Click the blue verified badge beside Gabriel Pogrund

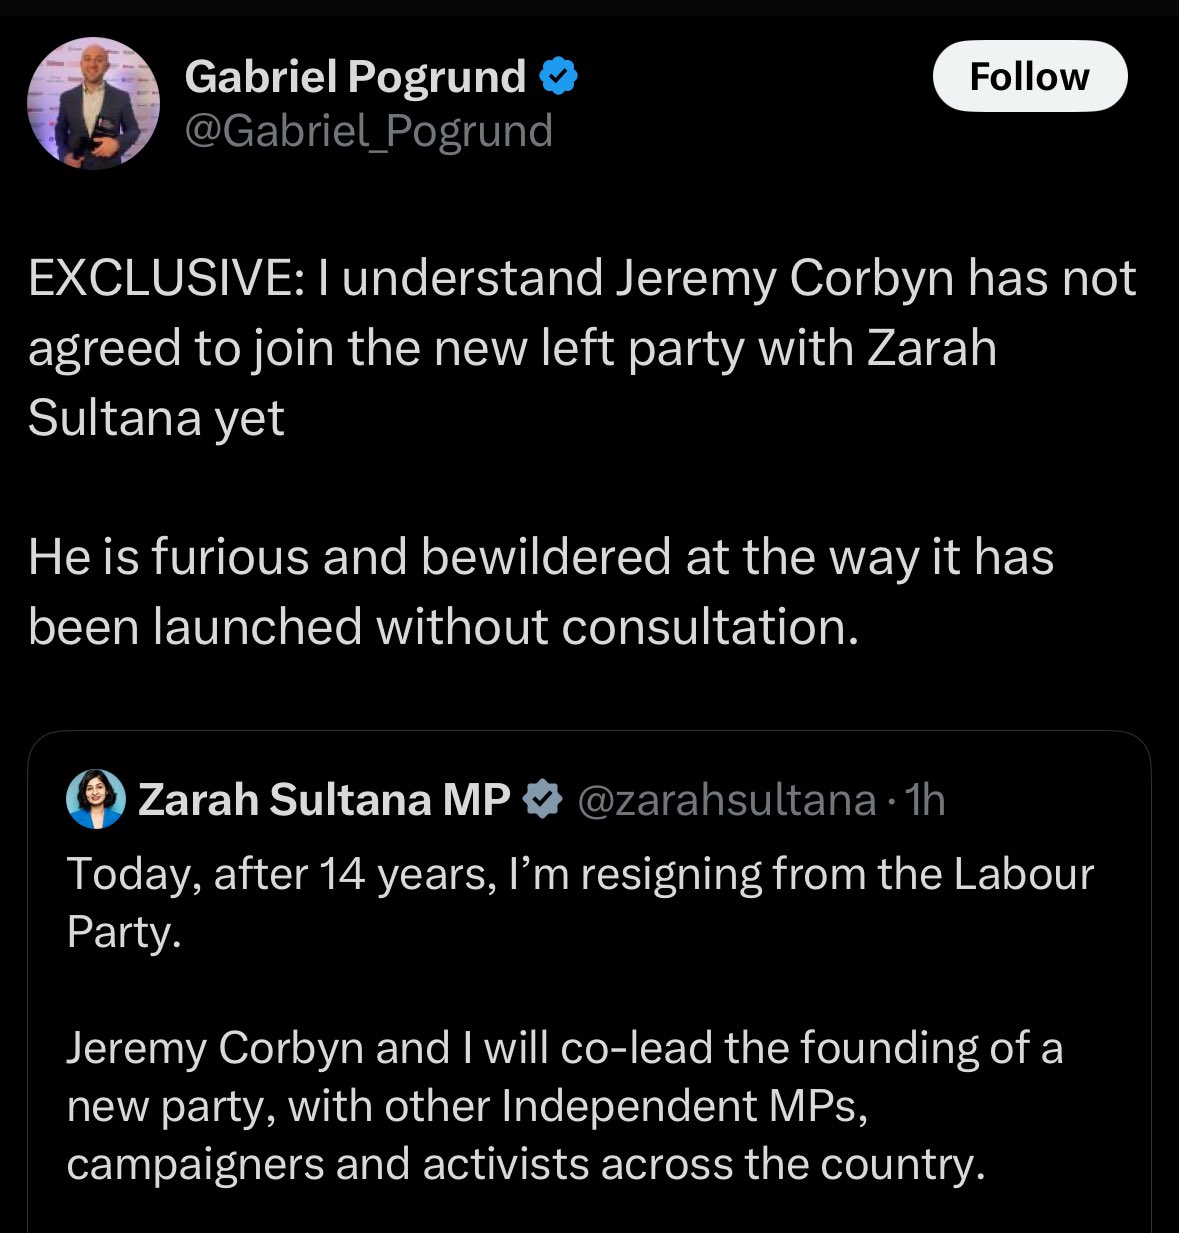point(559,76)
